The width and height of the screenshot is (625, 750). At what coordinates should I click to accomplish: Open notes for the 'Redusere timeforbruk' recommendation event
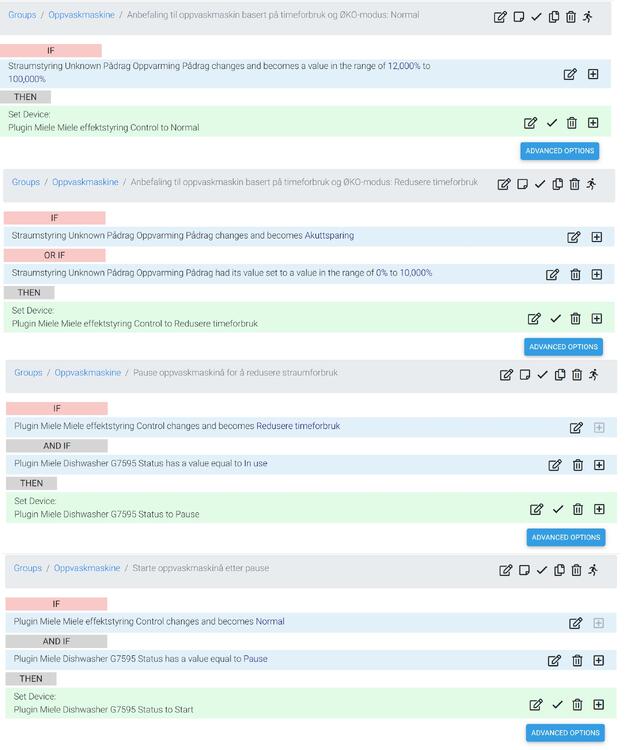coord(522,184)
